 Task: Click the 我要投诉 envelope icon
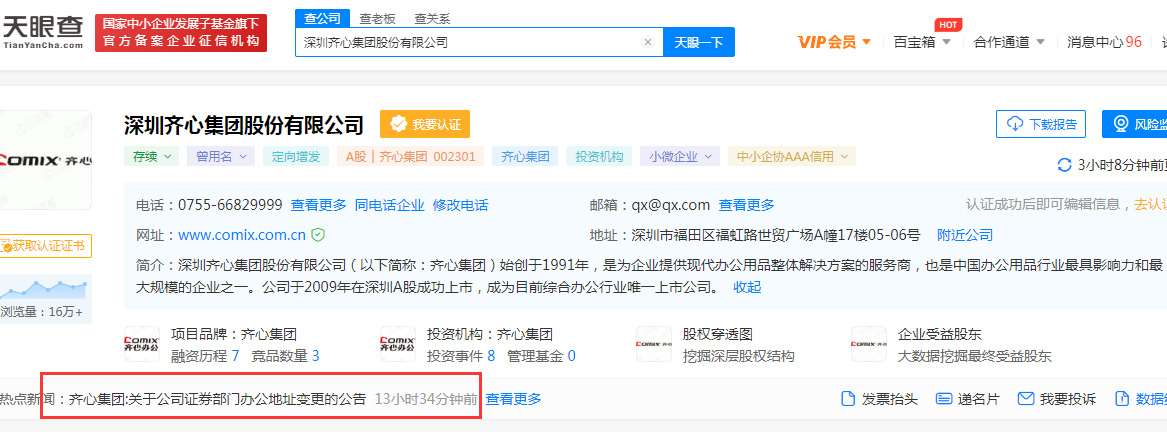point(1026,398)
